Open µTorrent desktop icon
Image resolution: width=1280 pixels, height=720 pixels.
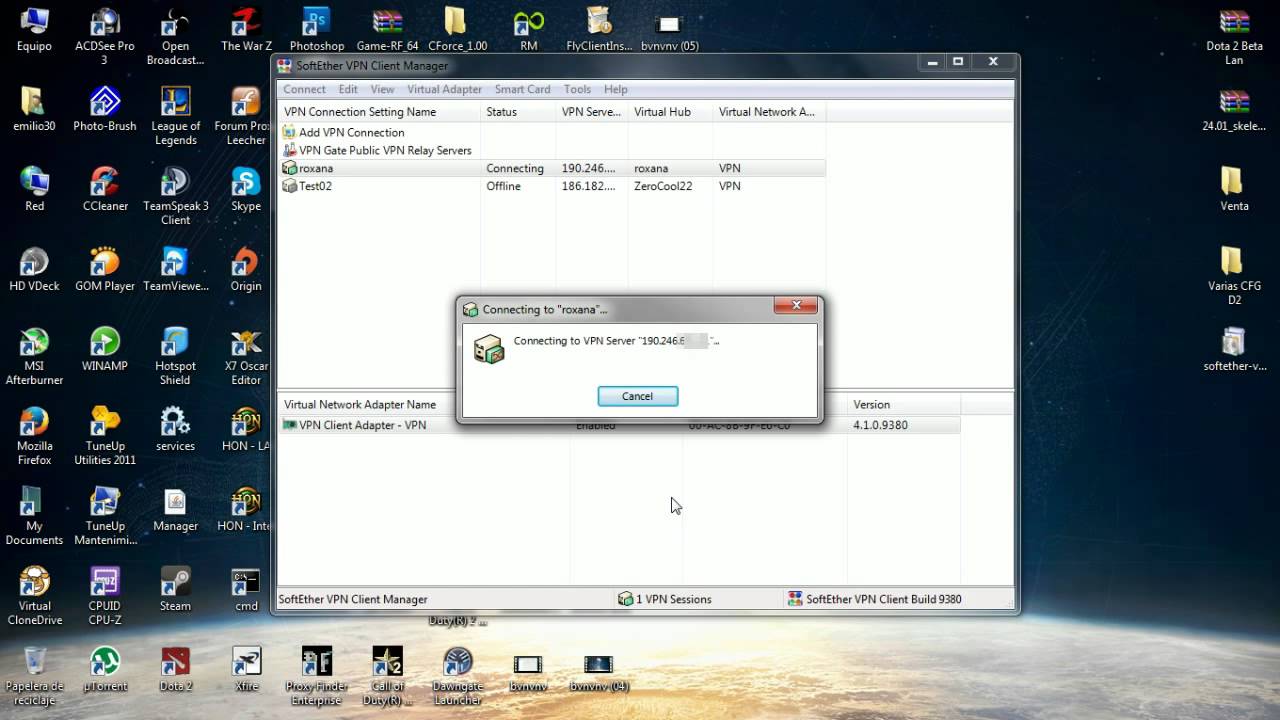tap(105, 670)
